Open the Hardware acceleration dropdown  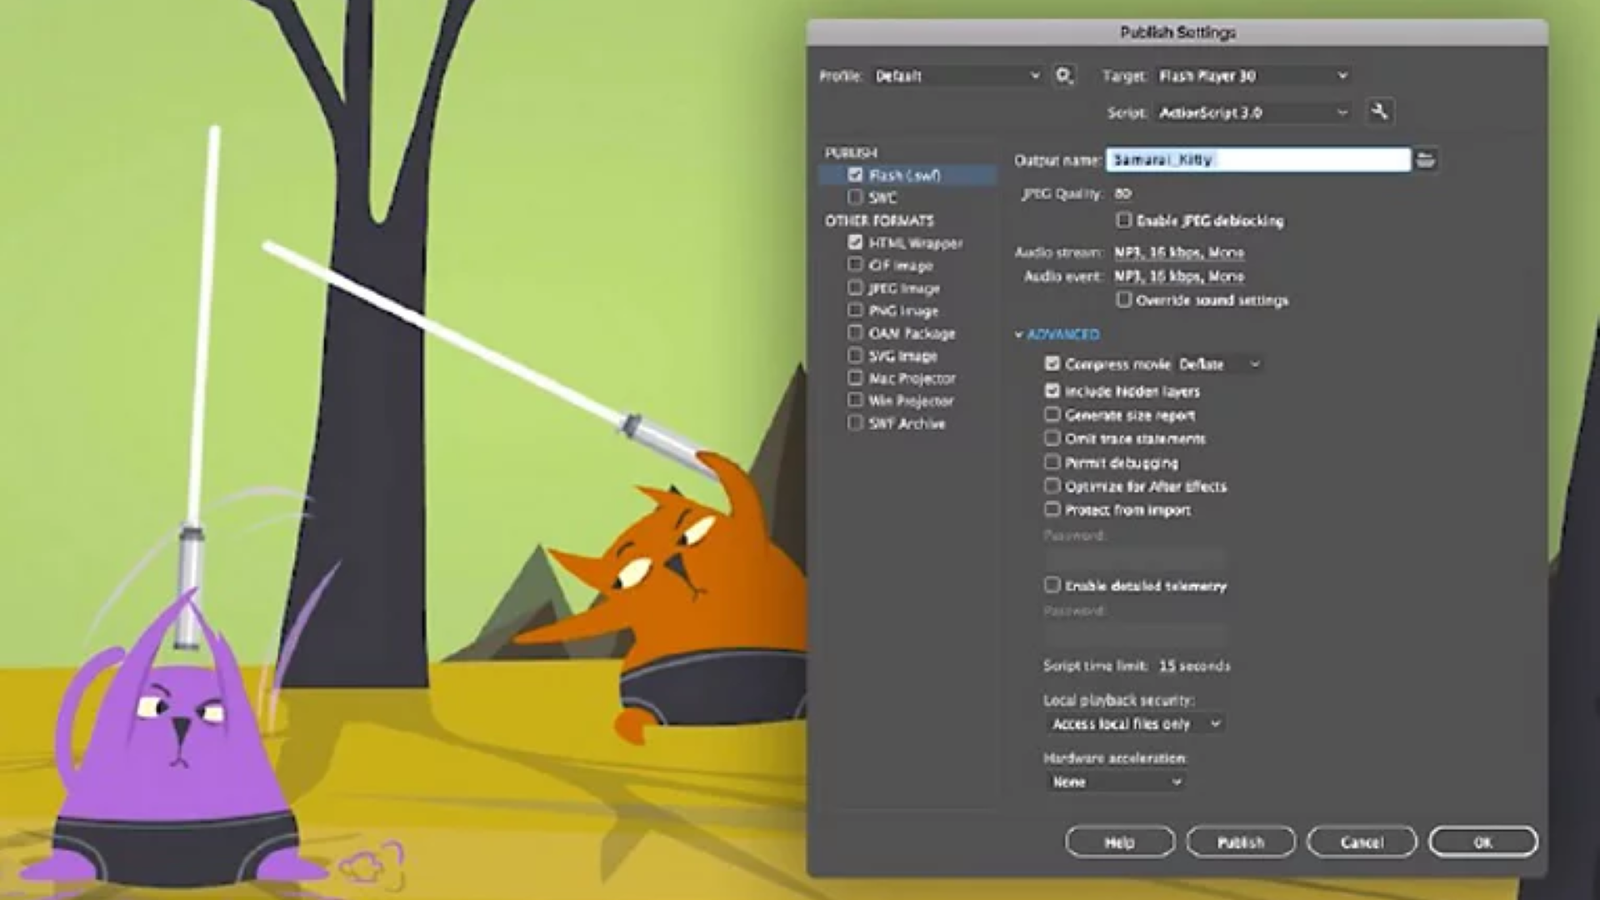1113,782
